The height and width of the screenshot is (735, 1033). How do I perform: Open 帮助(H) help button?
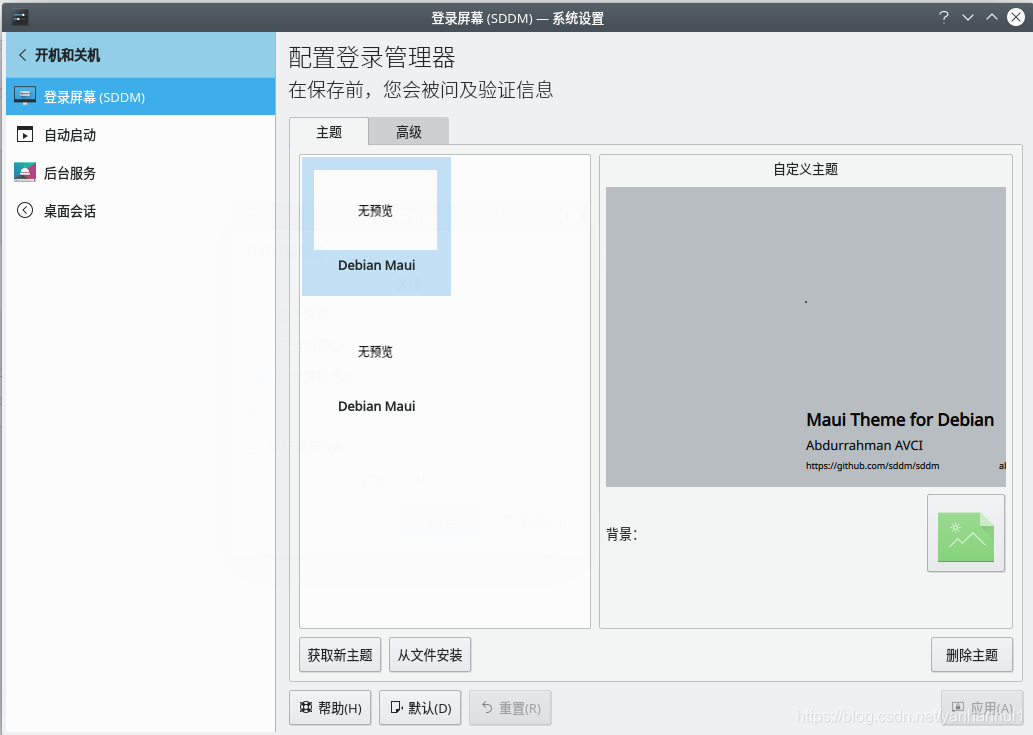pos(330,707)
